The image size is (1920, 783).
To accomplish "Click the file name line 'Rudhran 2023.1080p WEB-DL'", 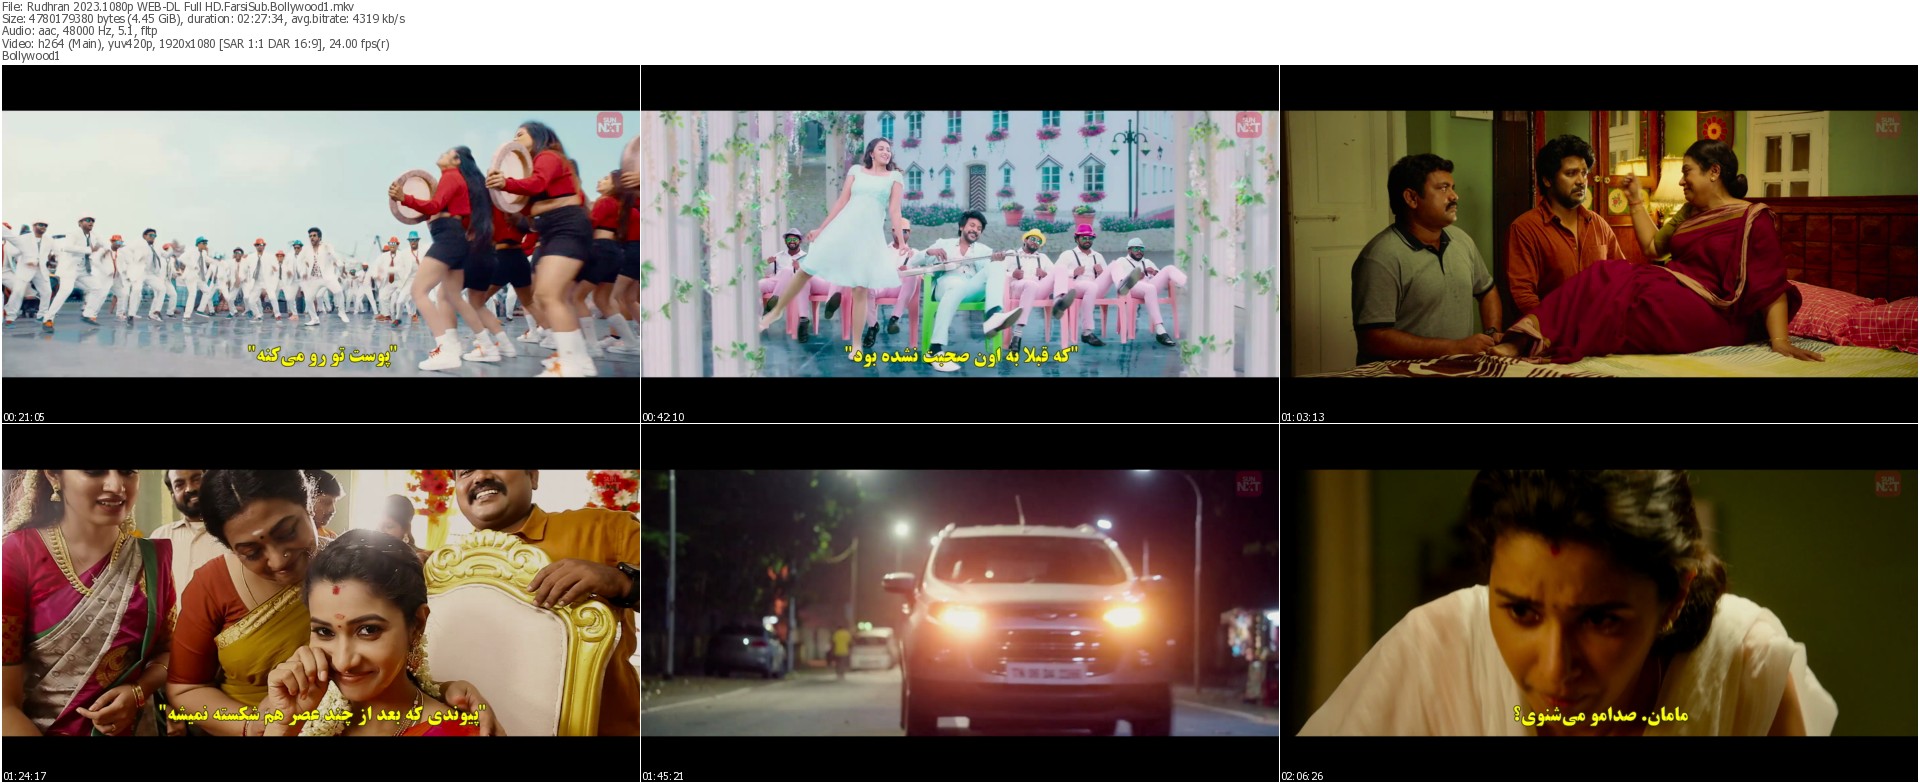I will (x=178, y=6).
